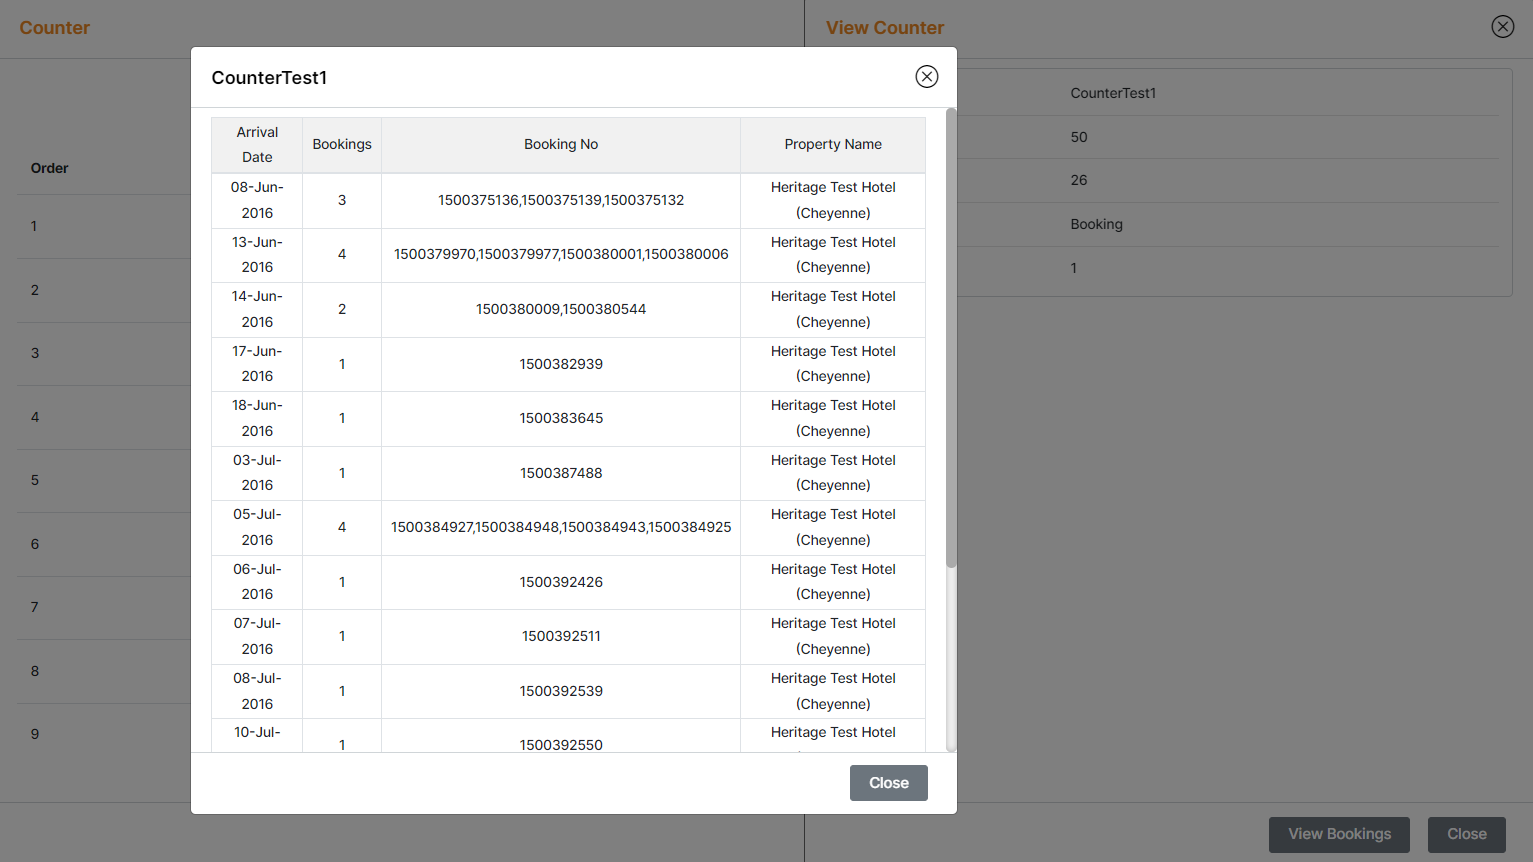Click the 17-Jun-2016 arrival date cell
Viewport: 1533px width, 862px height.
point(257,364)
